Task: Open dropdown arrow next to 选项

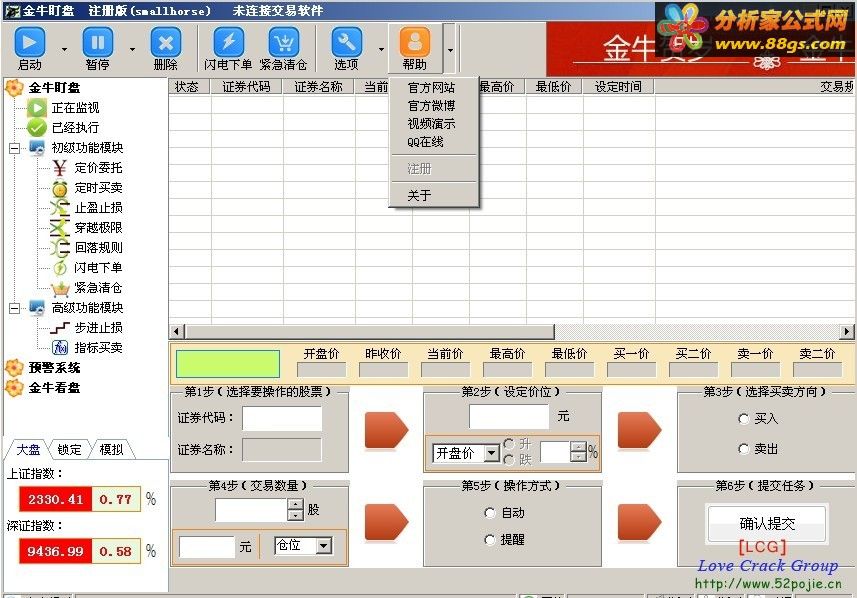Action: point(381,50)
